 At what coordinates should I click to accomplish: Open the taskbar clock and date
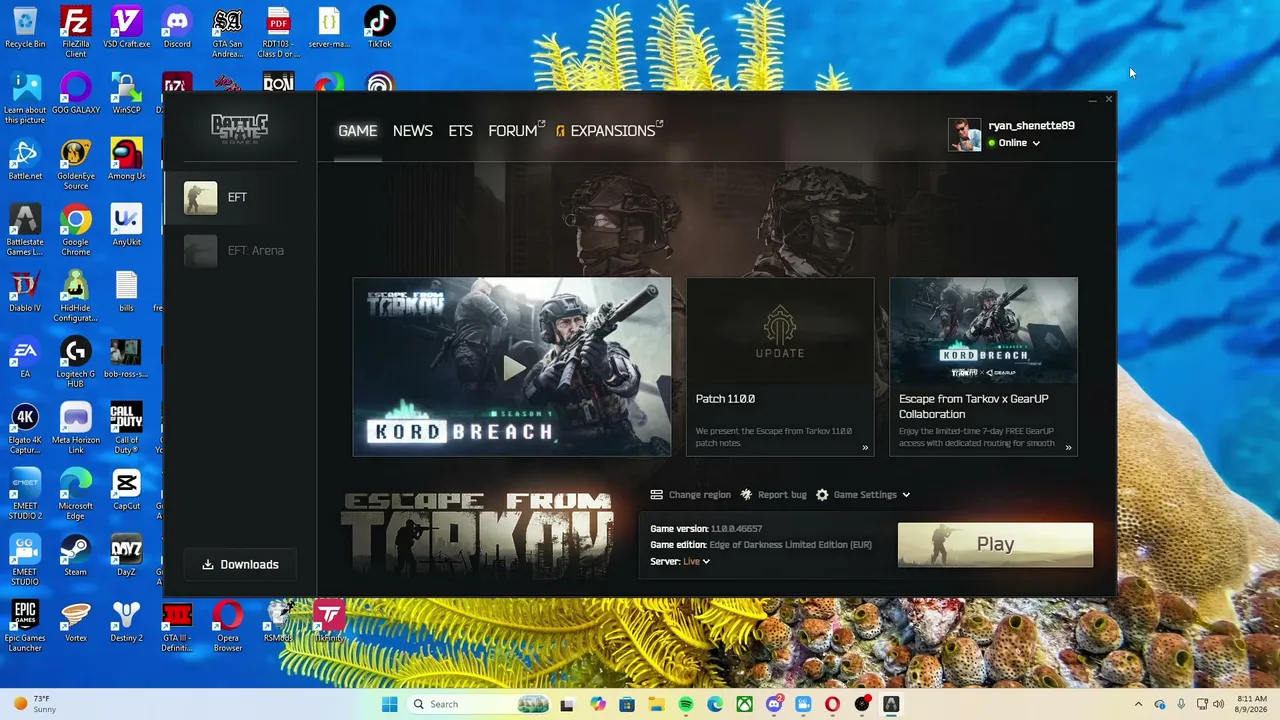pyautogui.click(x=1252, y=704)
